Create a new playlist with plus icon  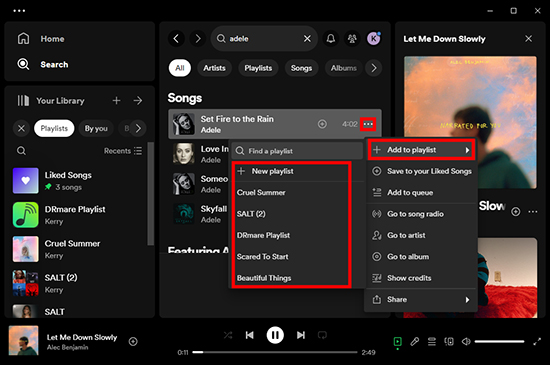[x=116, y=101]
